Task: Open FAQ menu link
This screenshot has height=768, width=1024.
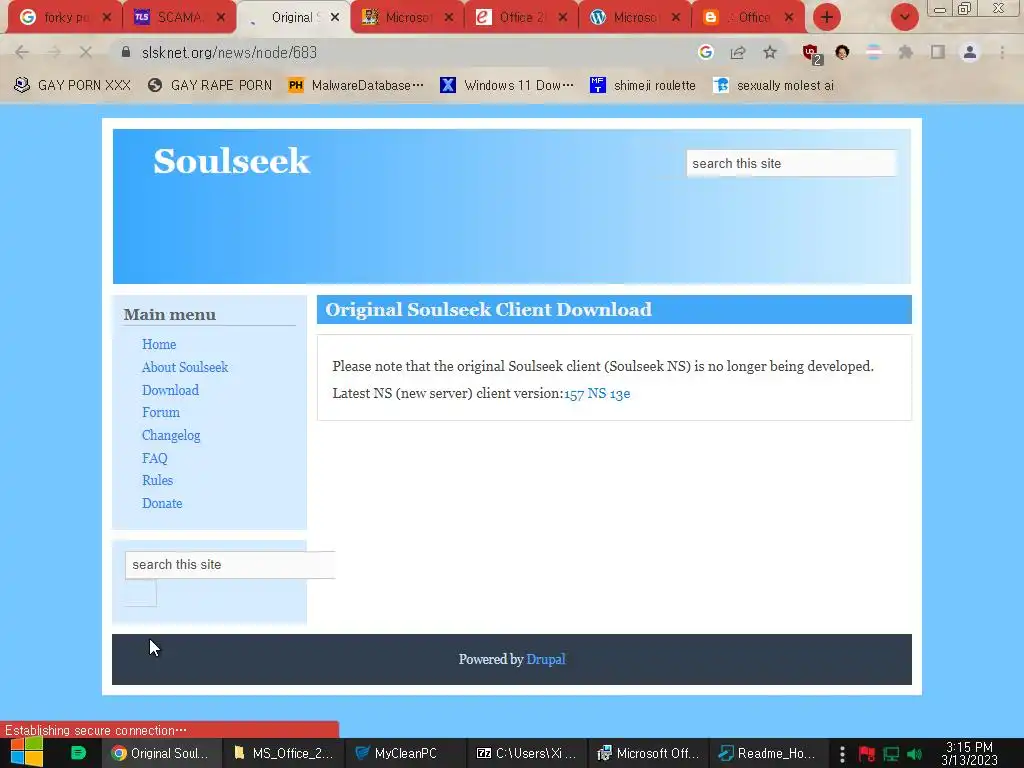Action: pyautogui.click(x=155, y=458)
